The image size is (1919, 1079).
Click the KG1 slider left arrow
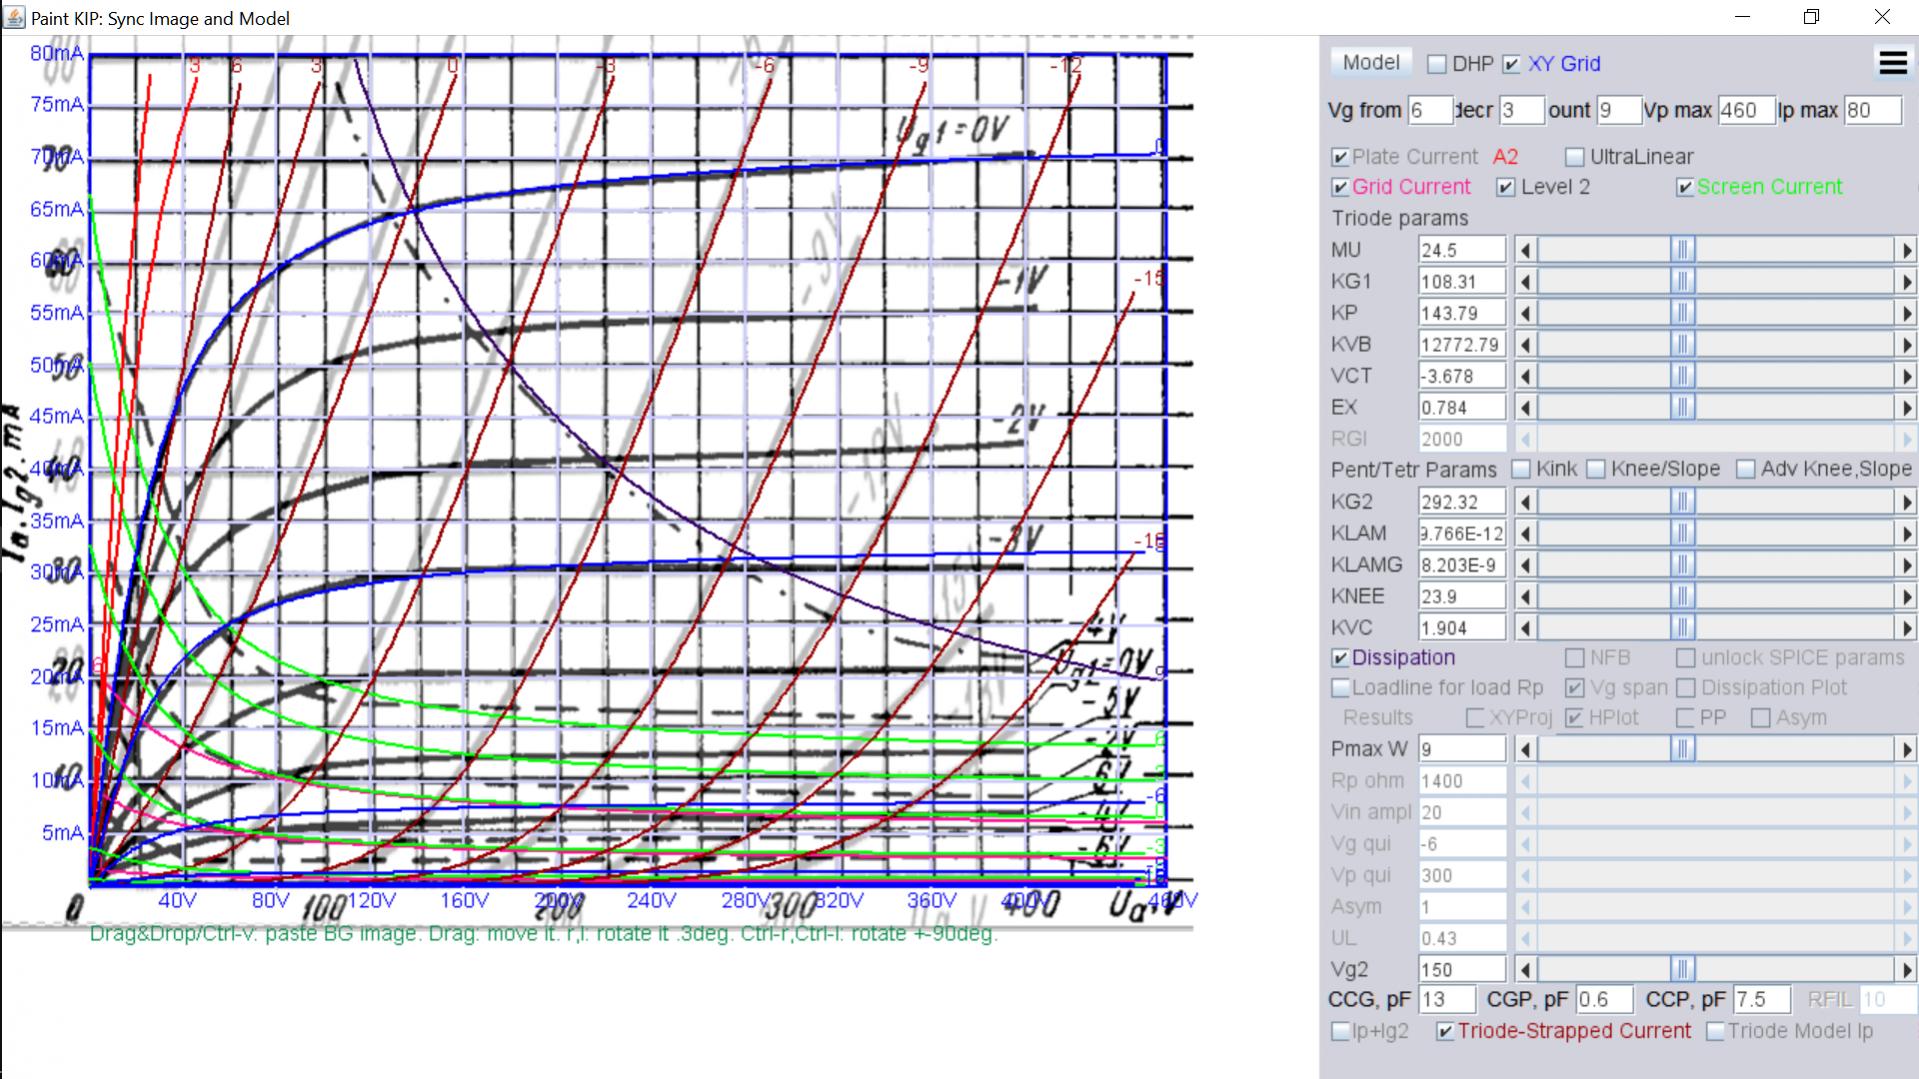[x=1525, y=282]
